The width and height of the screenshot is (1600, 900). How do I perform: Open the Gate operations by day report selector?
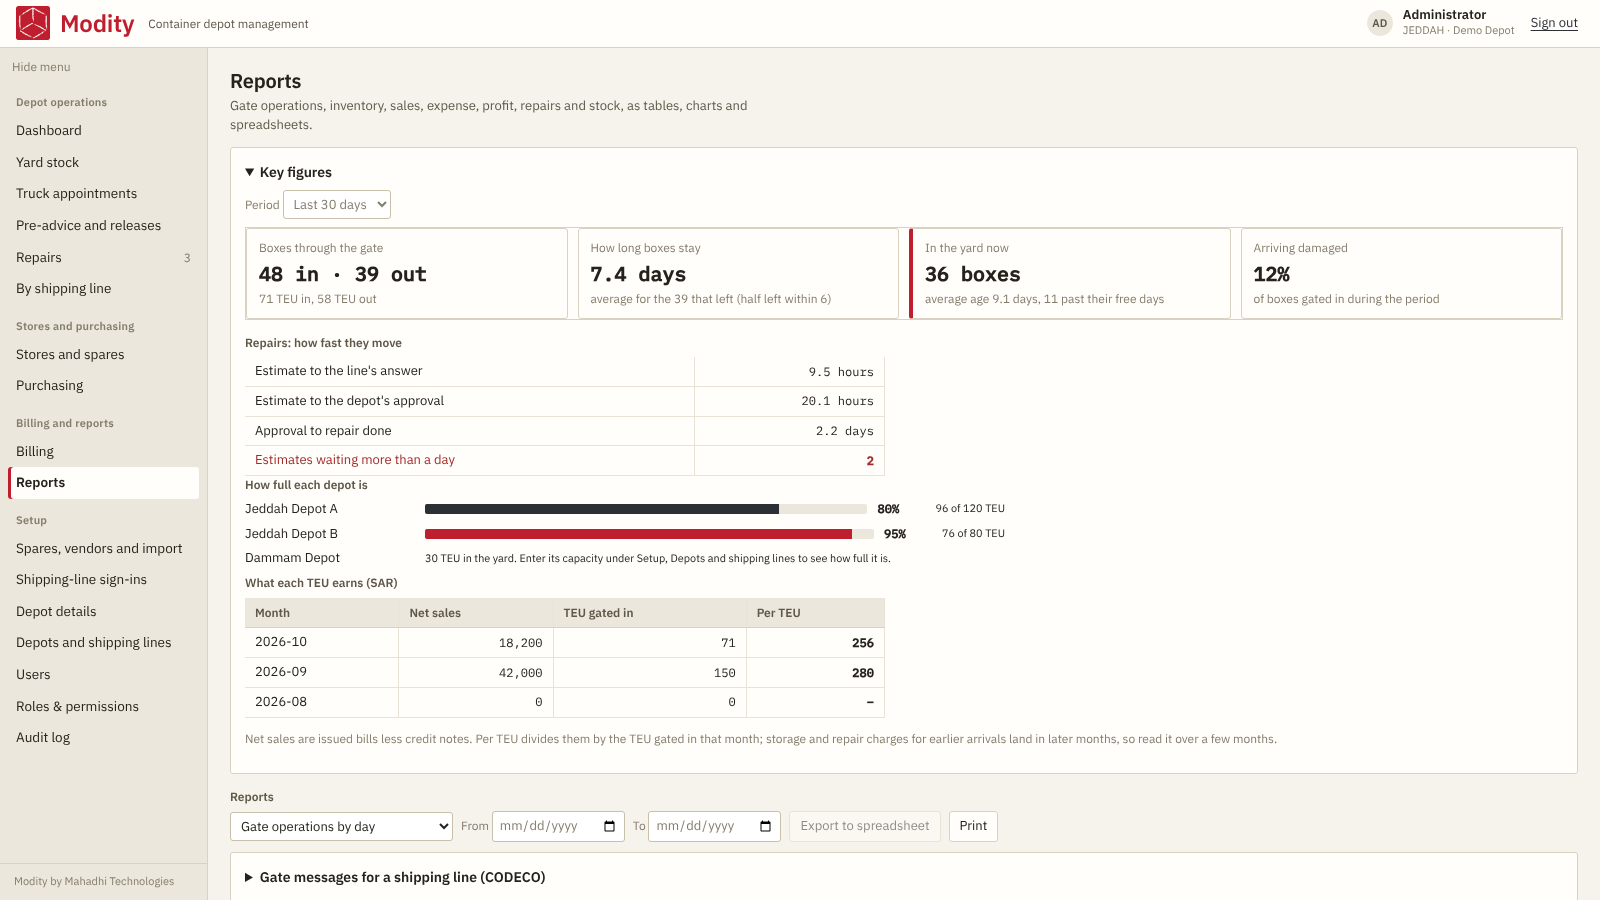pos(341,826)
